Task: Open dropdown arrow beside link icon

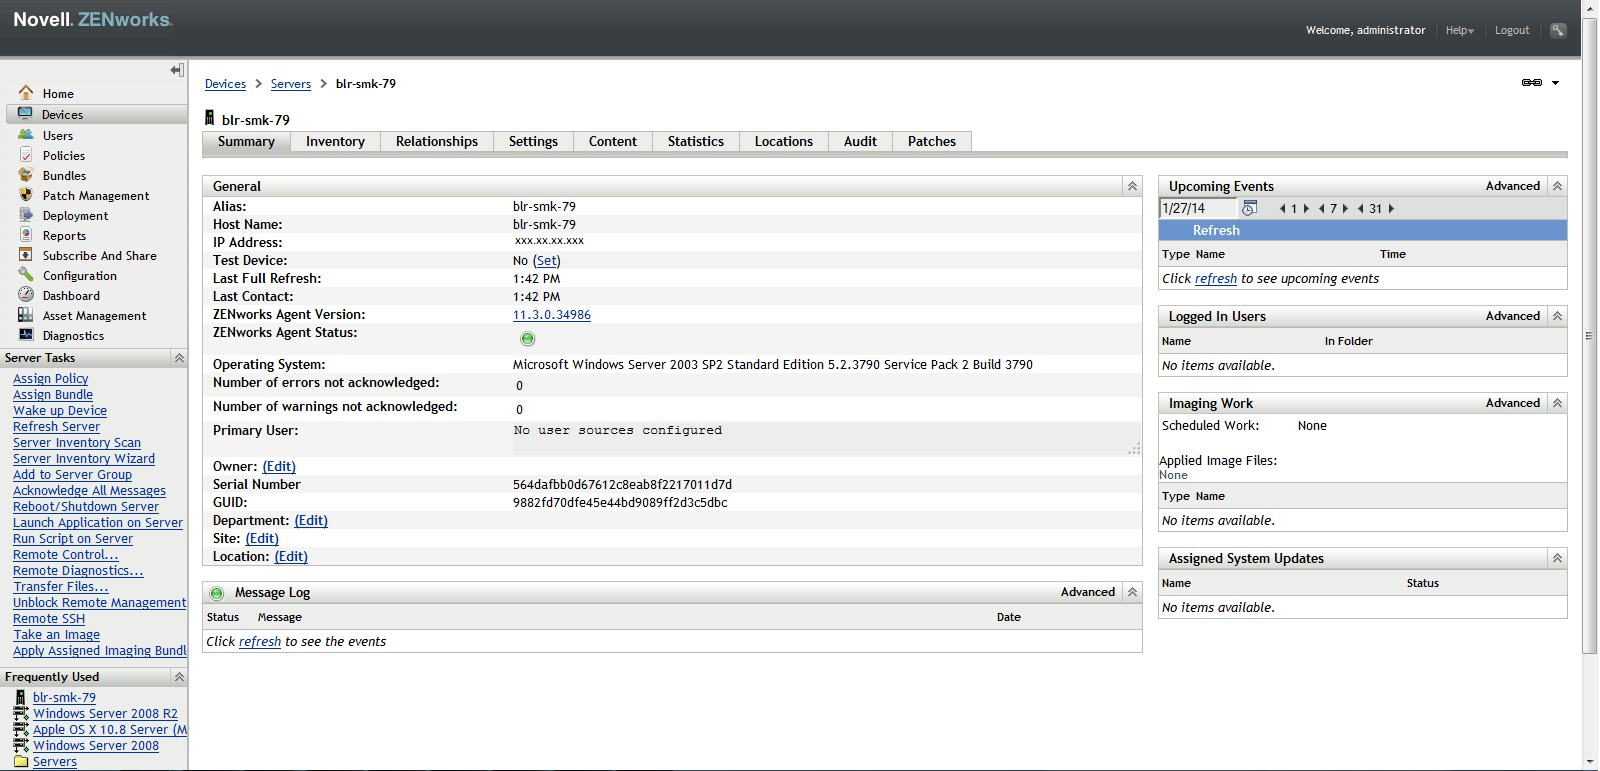Action: pos(1556,83)
